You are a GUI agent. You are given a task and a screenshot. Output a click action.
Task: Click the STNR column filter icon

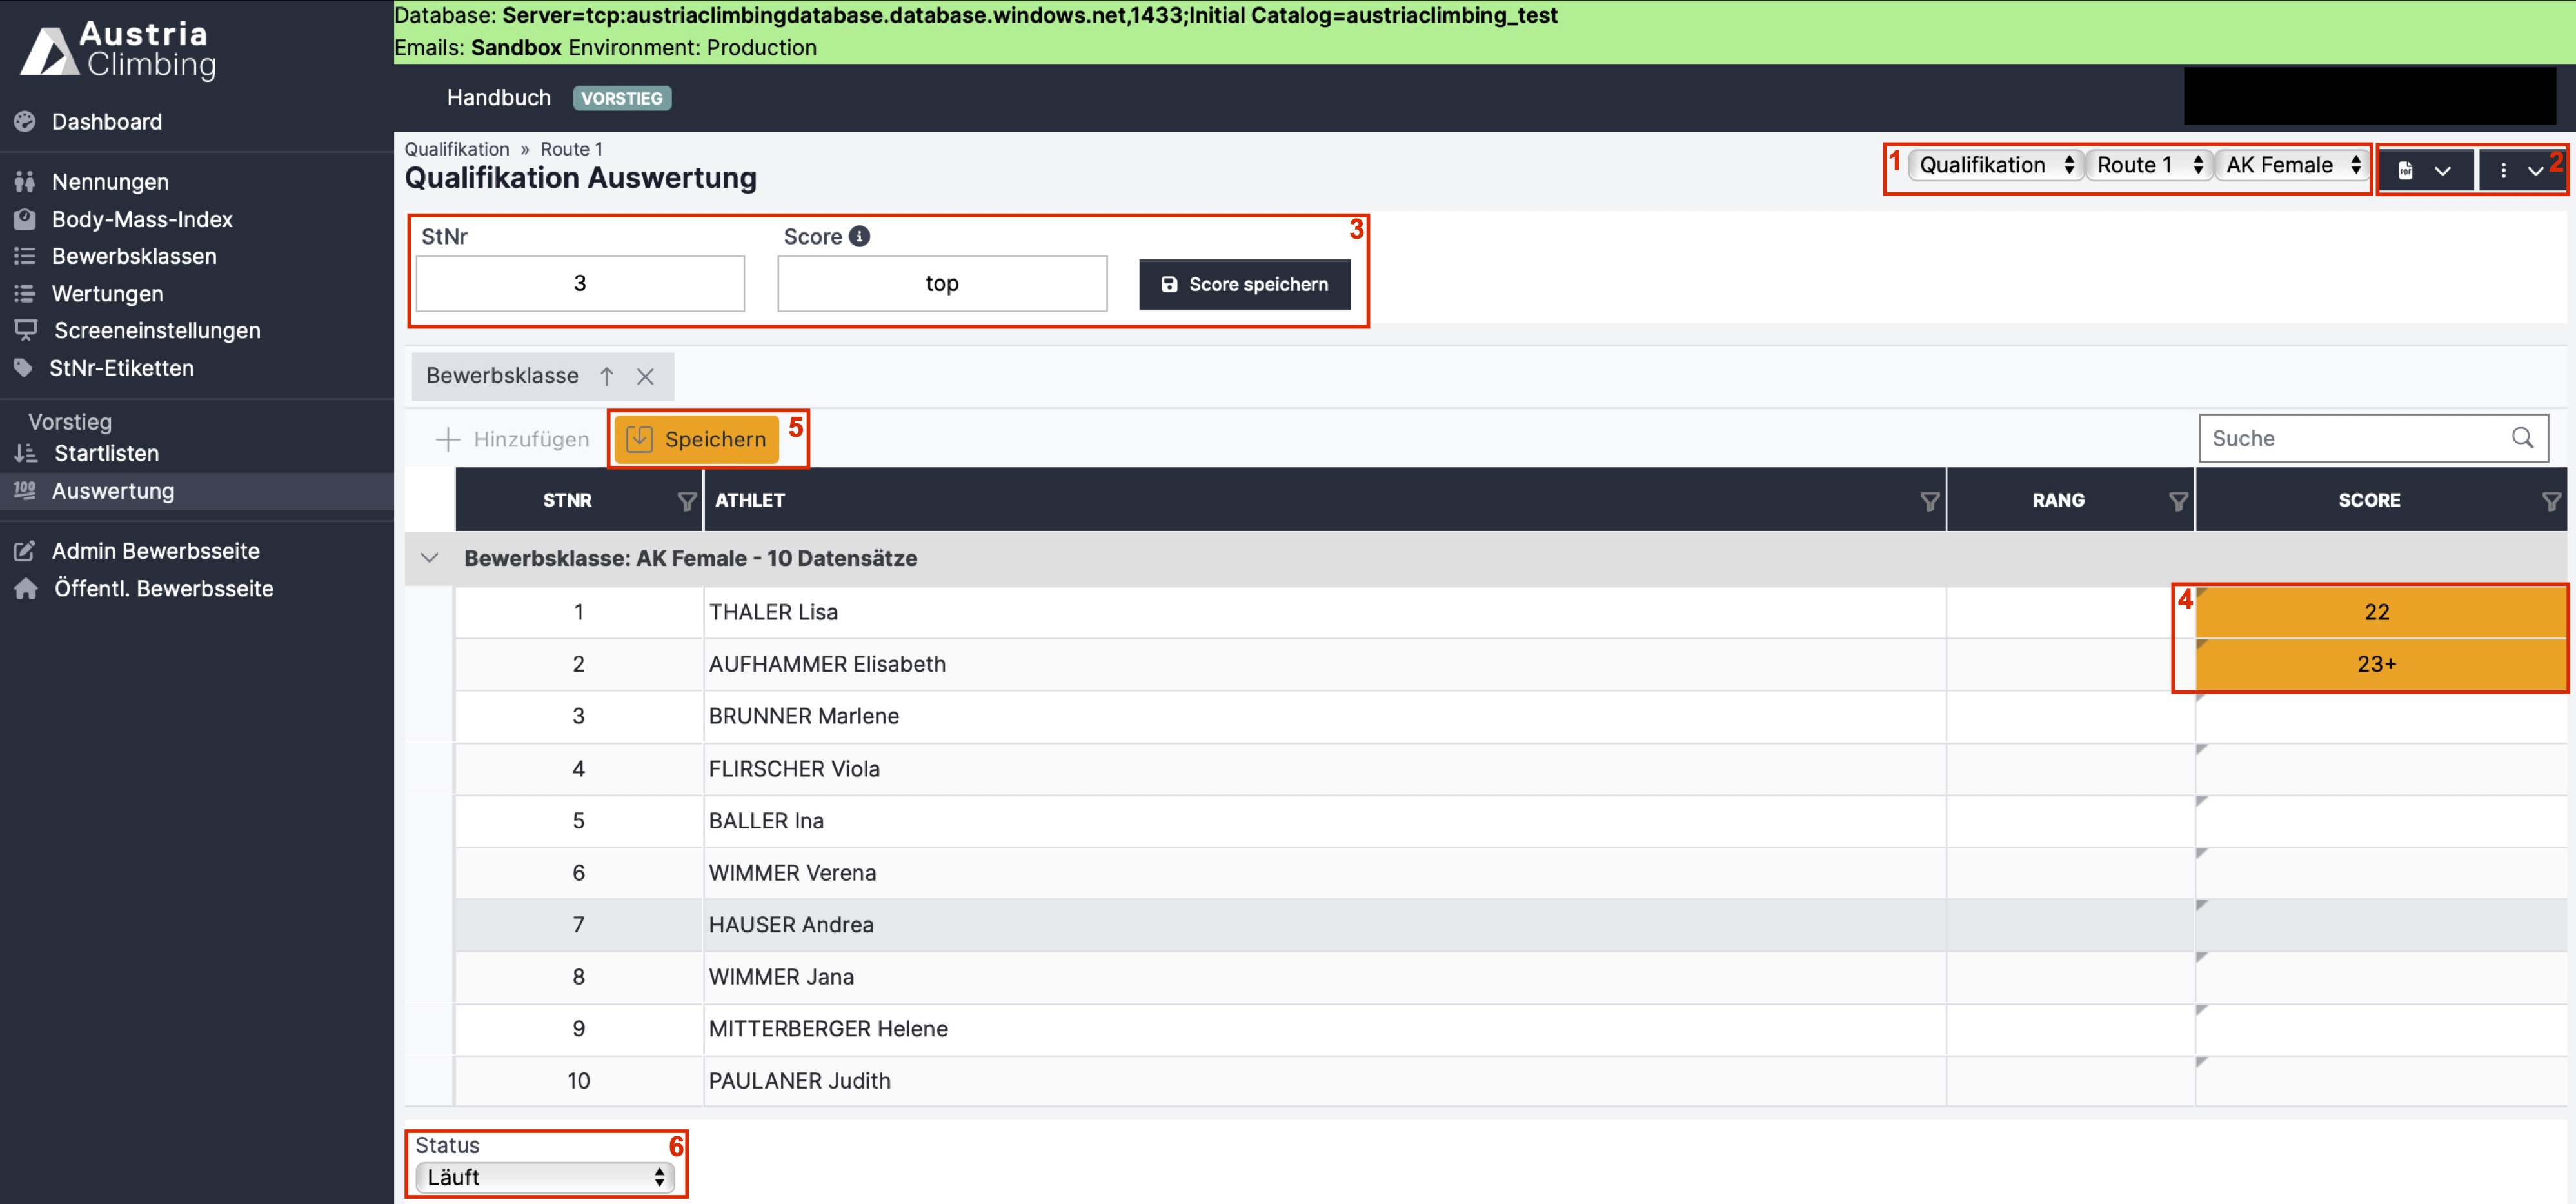686,501
